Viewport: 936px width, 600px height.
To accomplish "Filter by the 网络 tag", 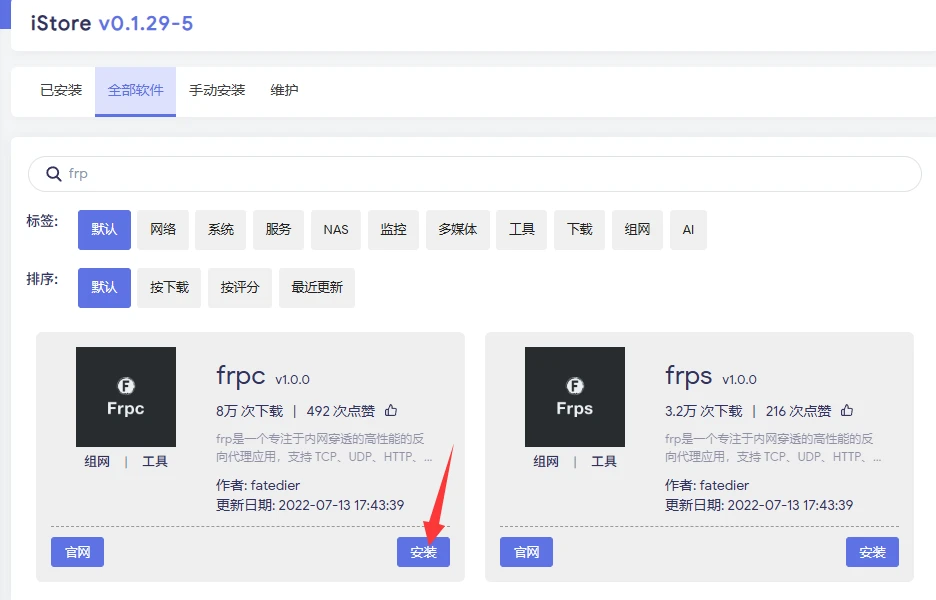I will click(x=163, y=229).
